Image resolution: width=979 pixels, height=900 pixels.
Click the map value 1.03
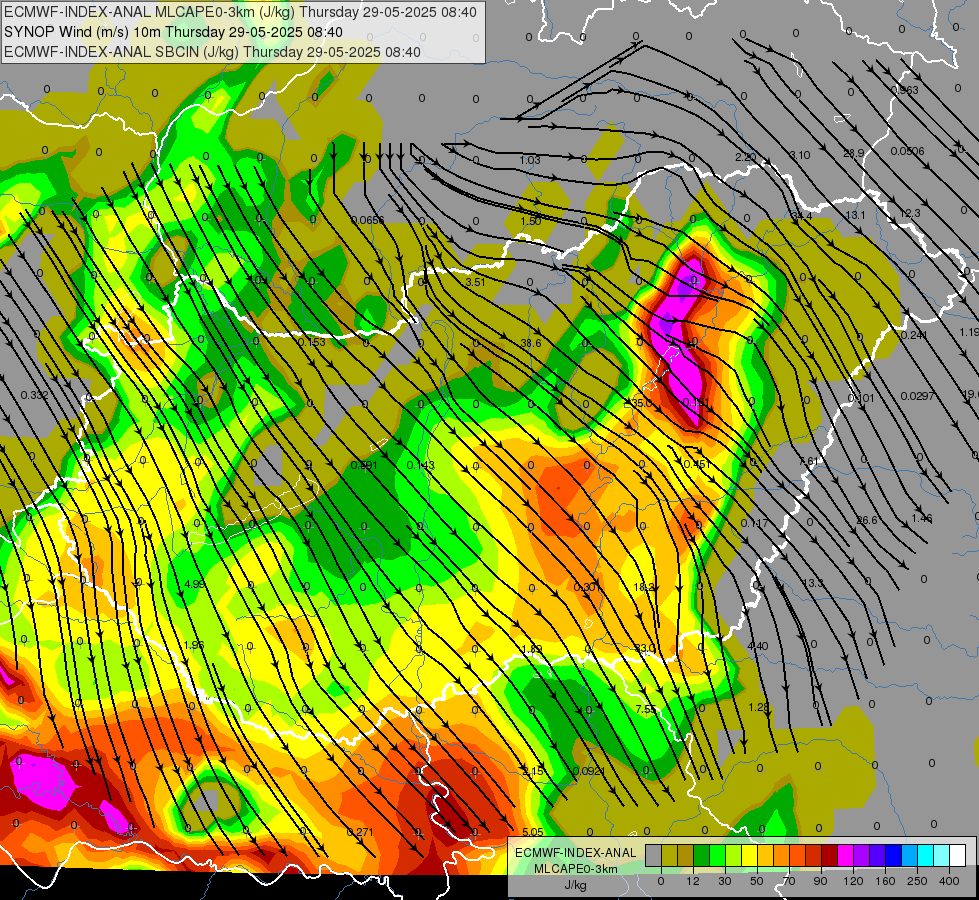(x=530, y=160)
